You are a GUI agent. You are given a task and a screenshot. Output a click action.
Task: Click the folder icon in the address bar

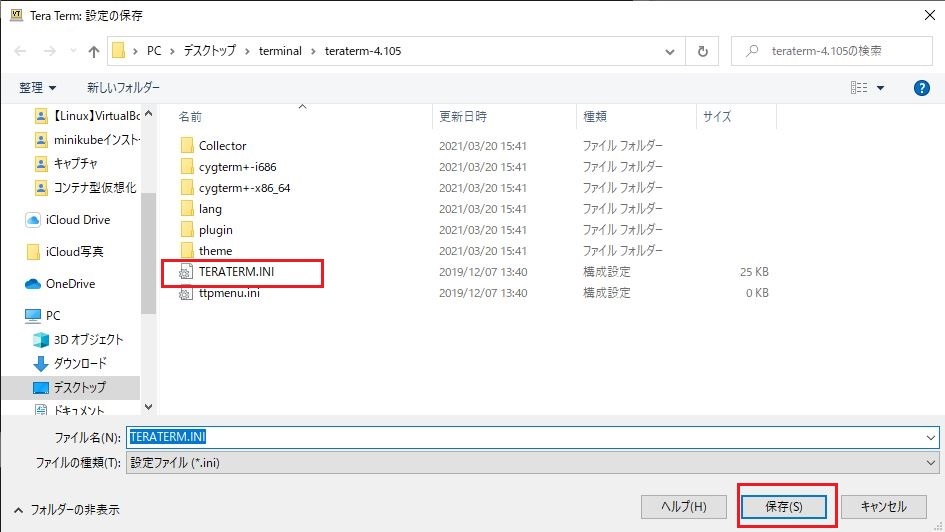[119, 51]
